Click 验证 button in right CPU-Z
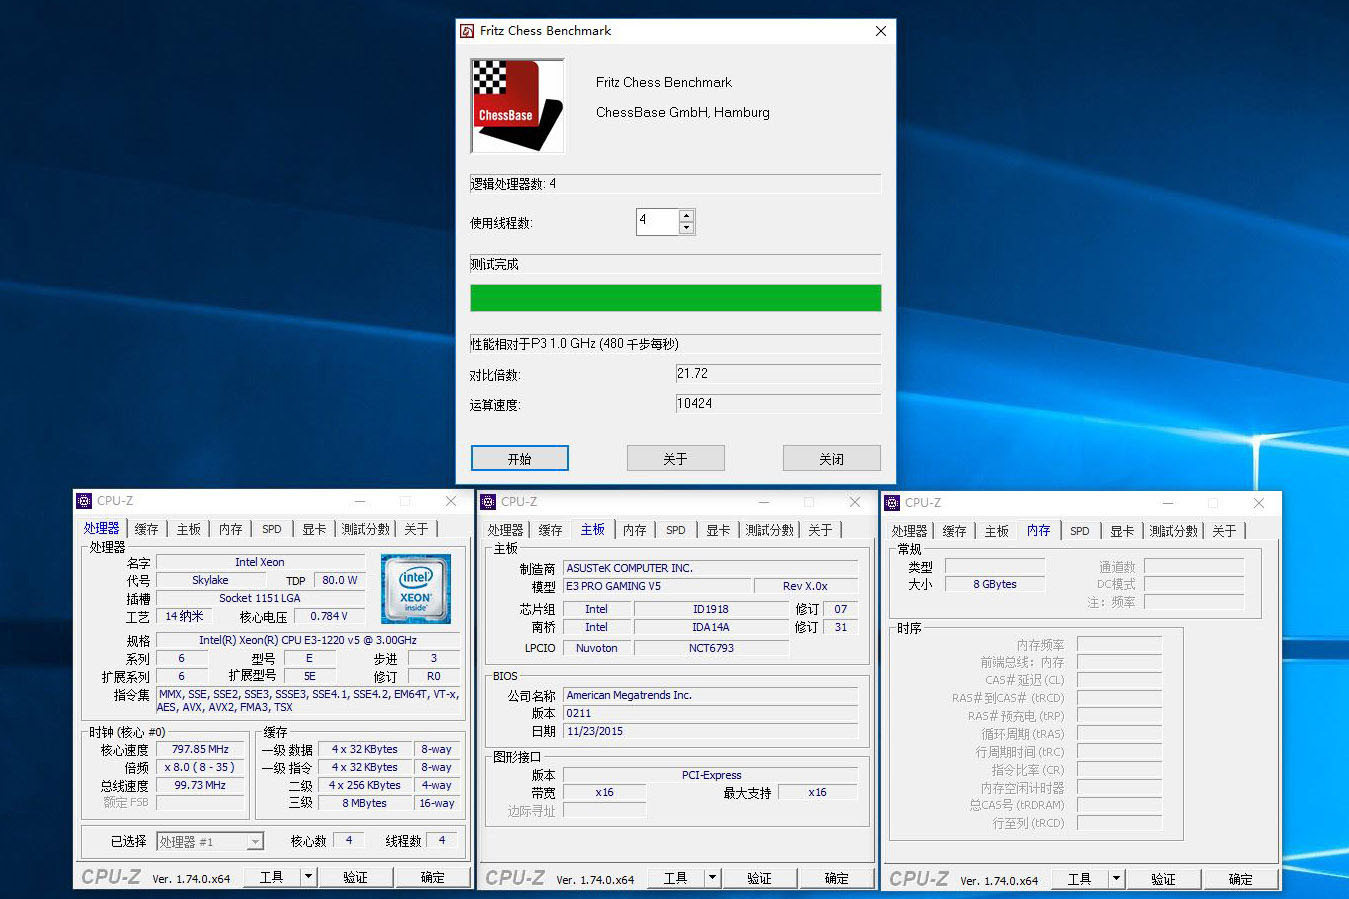 [1163, 879]
